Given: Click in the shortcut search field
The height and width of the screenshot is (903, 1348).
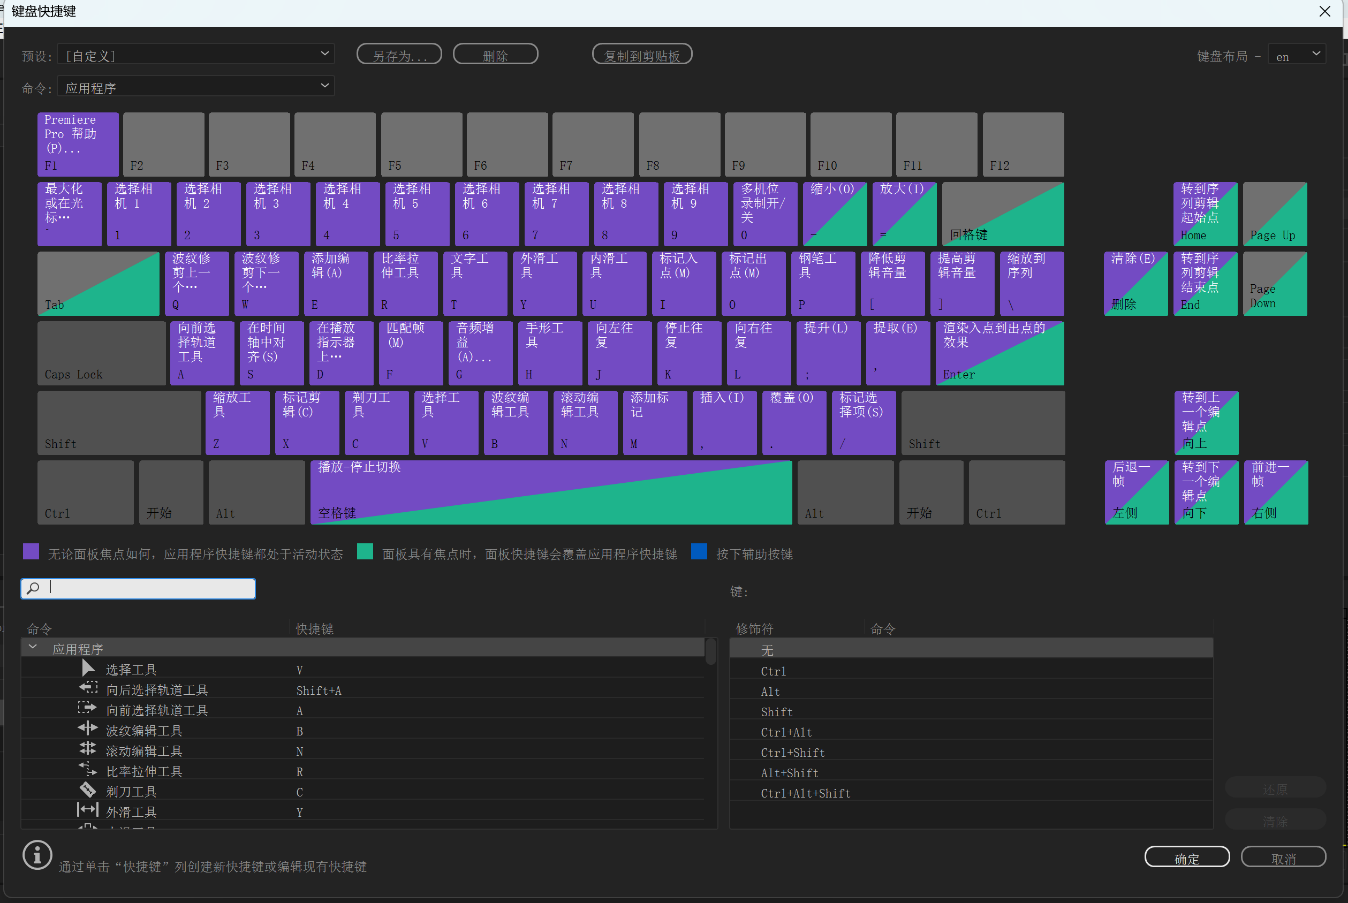Looking at the screenshot, I should (138, 589).
